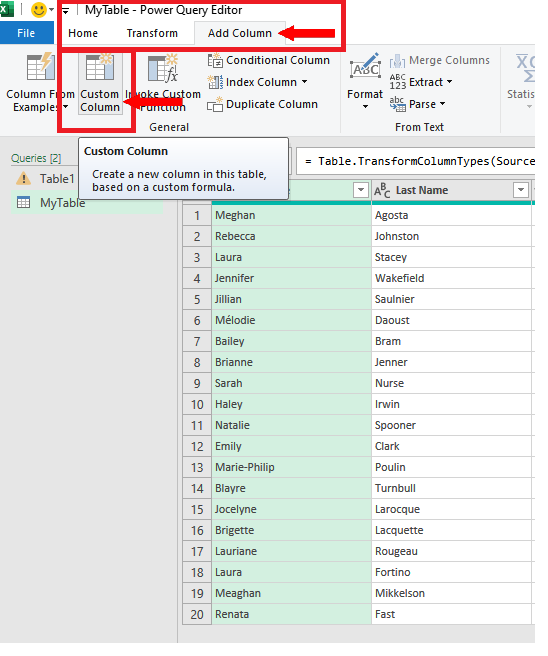Click the Extract ABC 123 icon
The width and height of the screenshot is (548, 656).
(397, 82)
